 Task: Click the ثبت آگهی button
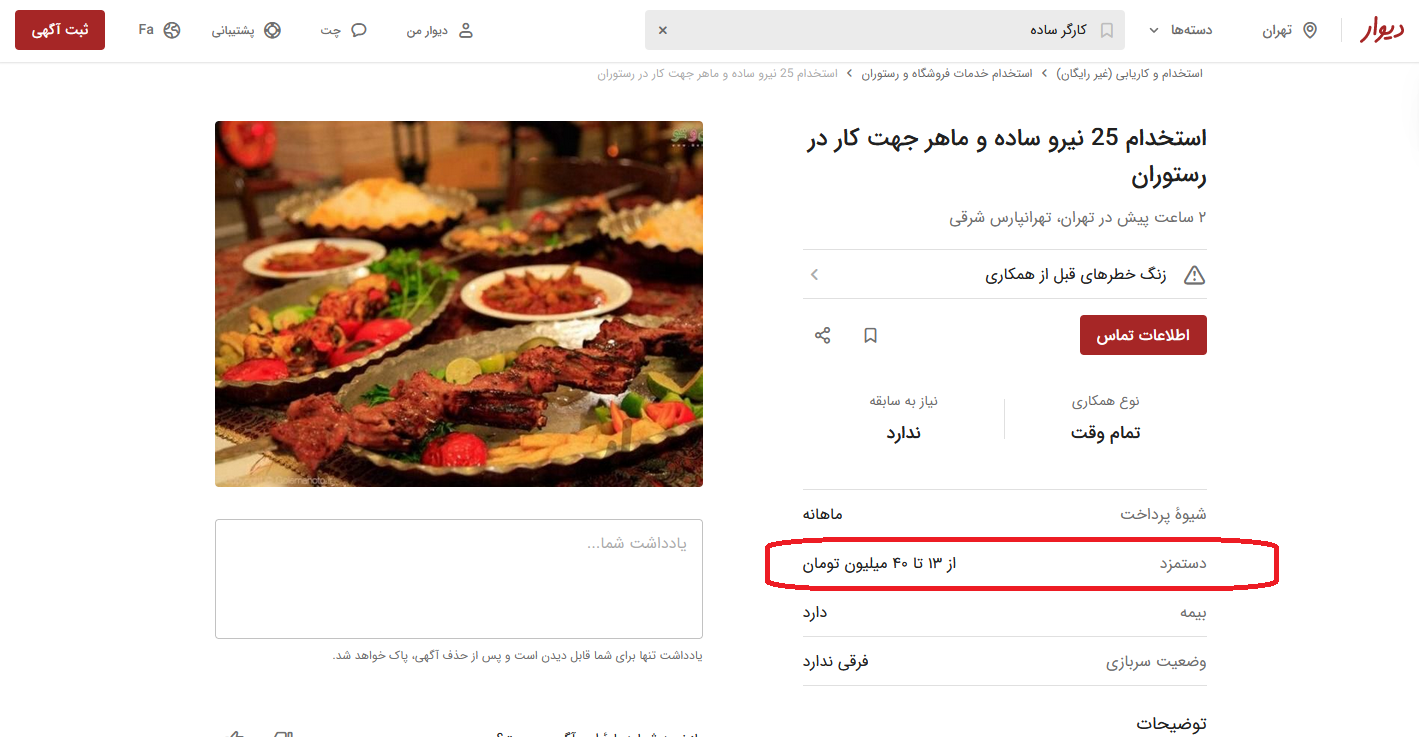tap(60, 30)
